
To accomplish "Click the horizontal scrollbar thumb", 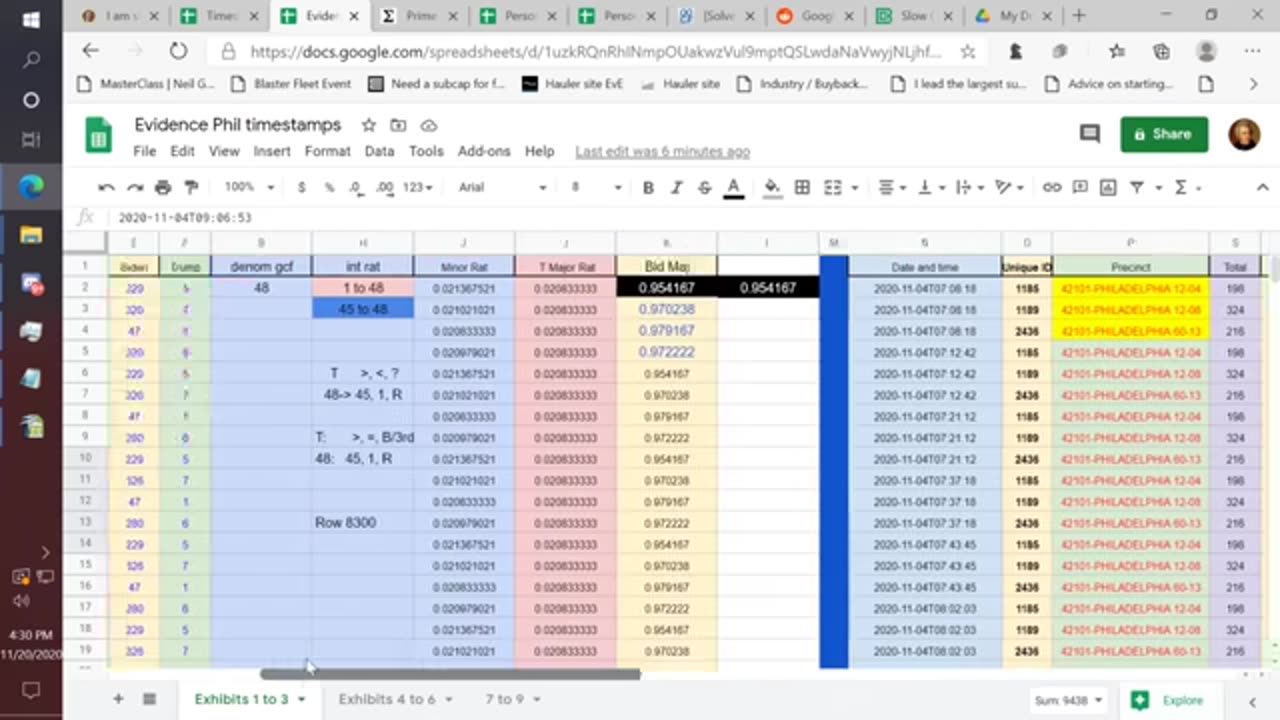I will coord(450,675).
